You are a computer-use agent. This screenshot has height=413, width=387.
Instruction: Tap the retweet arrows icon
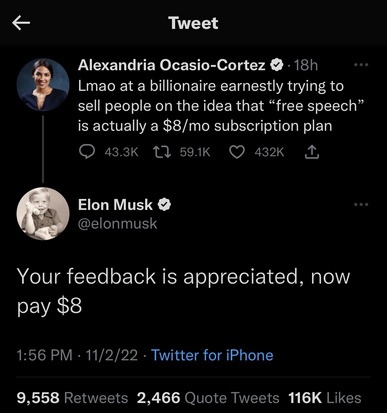coord(162,152)
